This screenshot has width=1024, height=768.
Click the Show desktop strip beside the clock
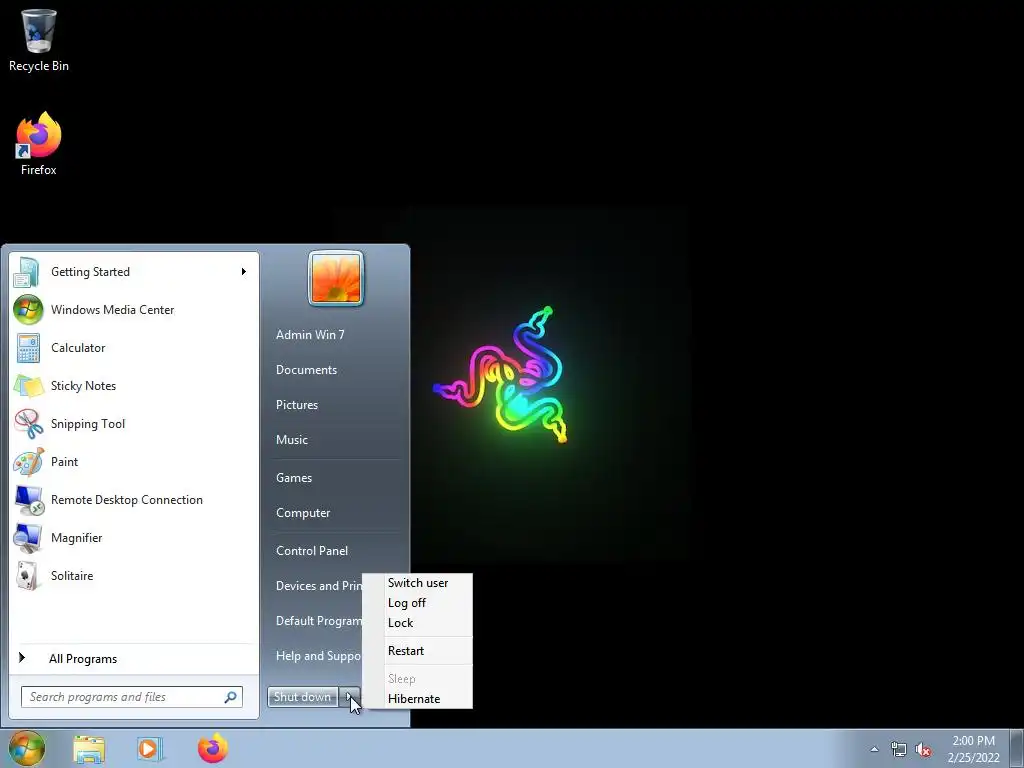pos(1017,749)
